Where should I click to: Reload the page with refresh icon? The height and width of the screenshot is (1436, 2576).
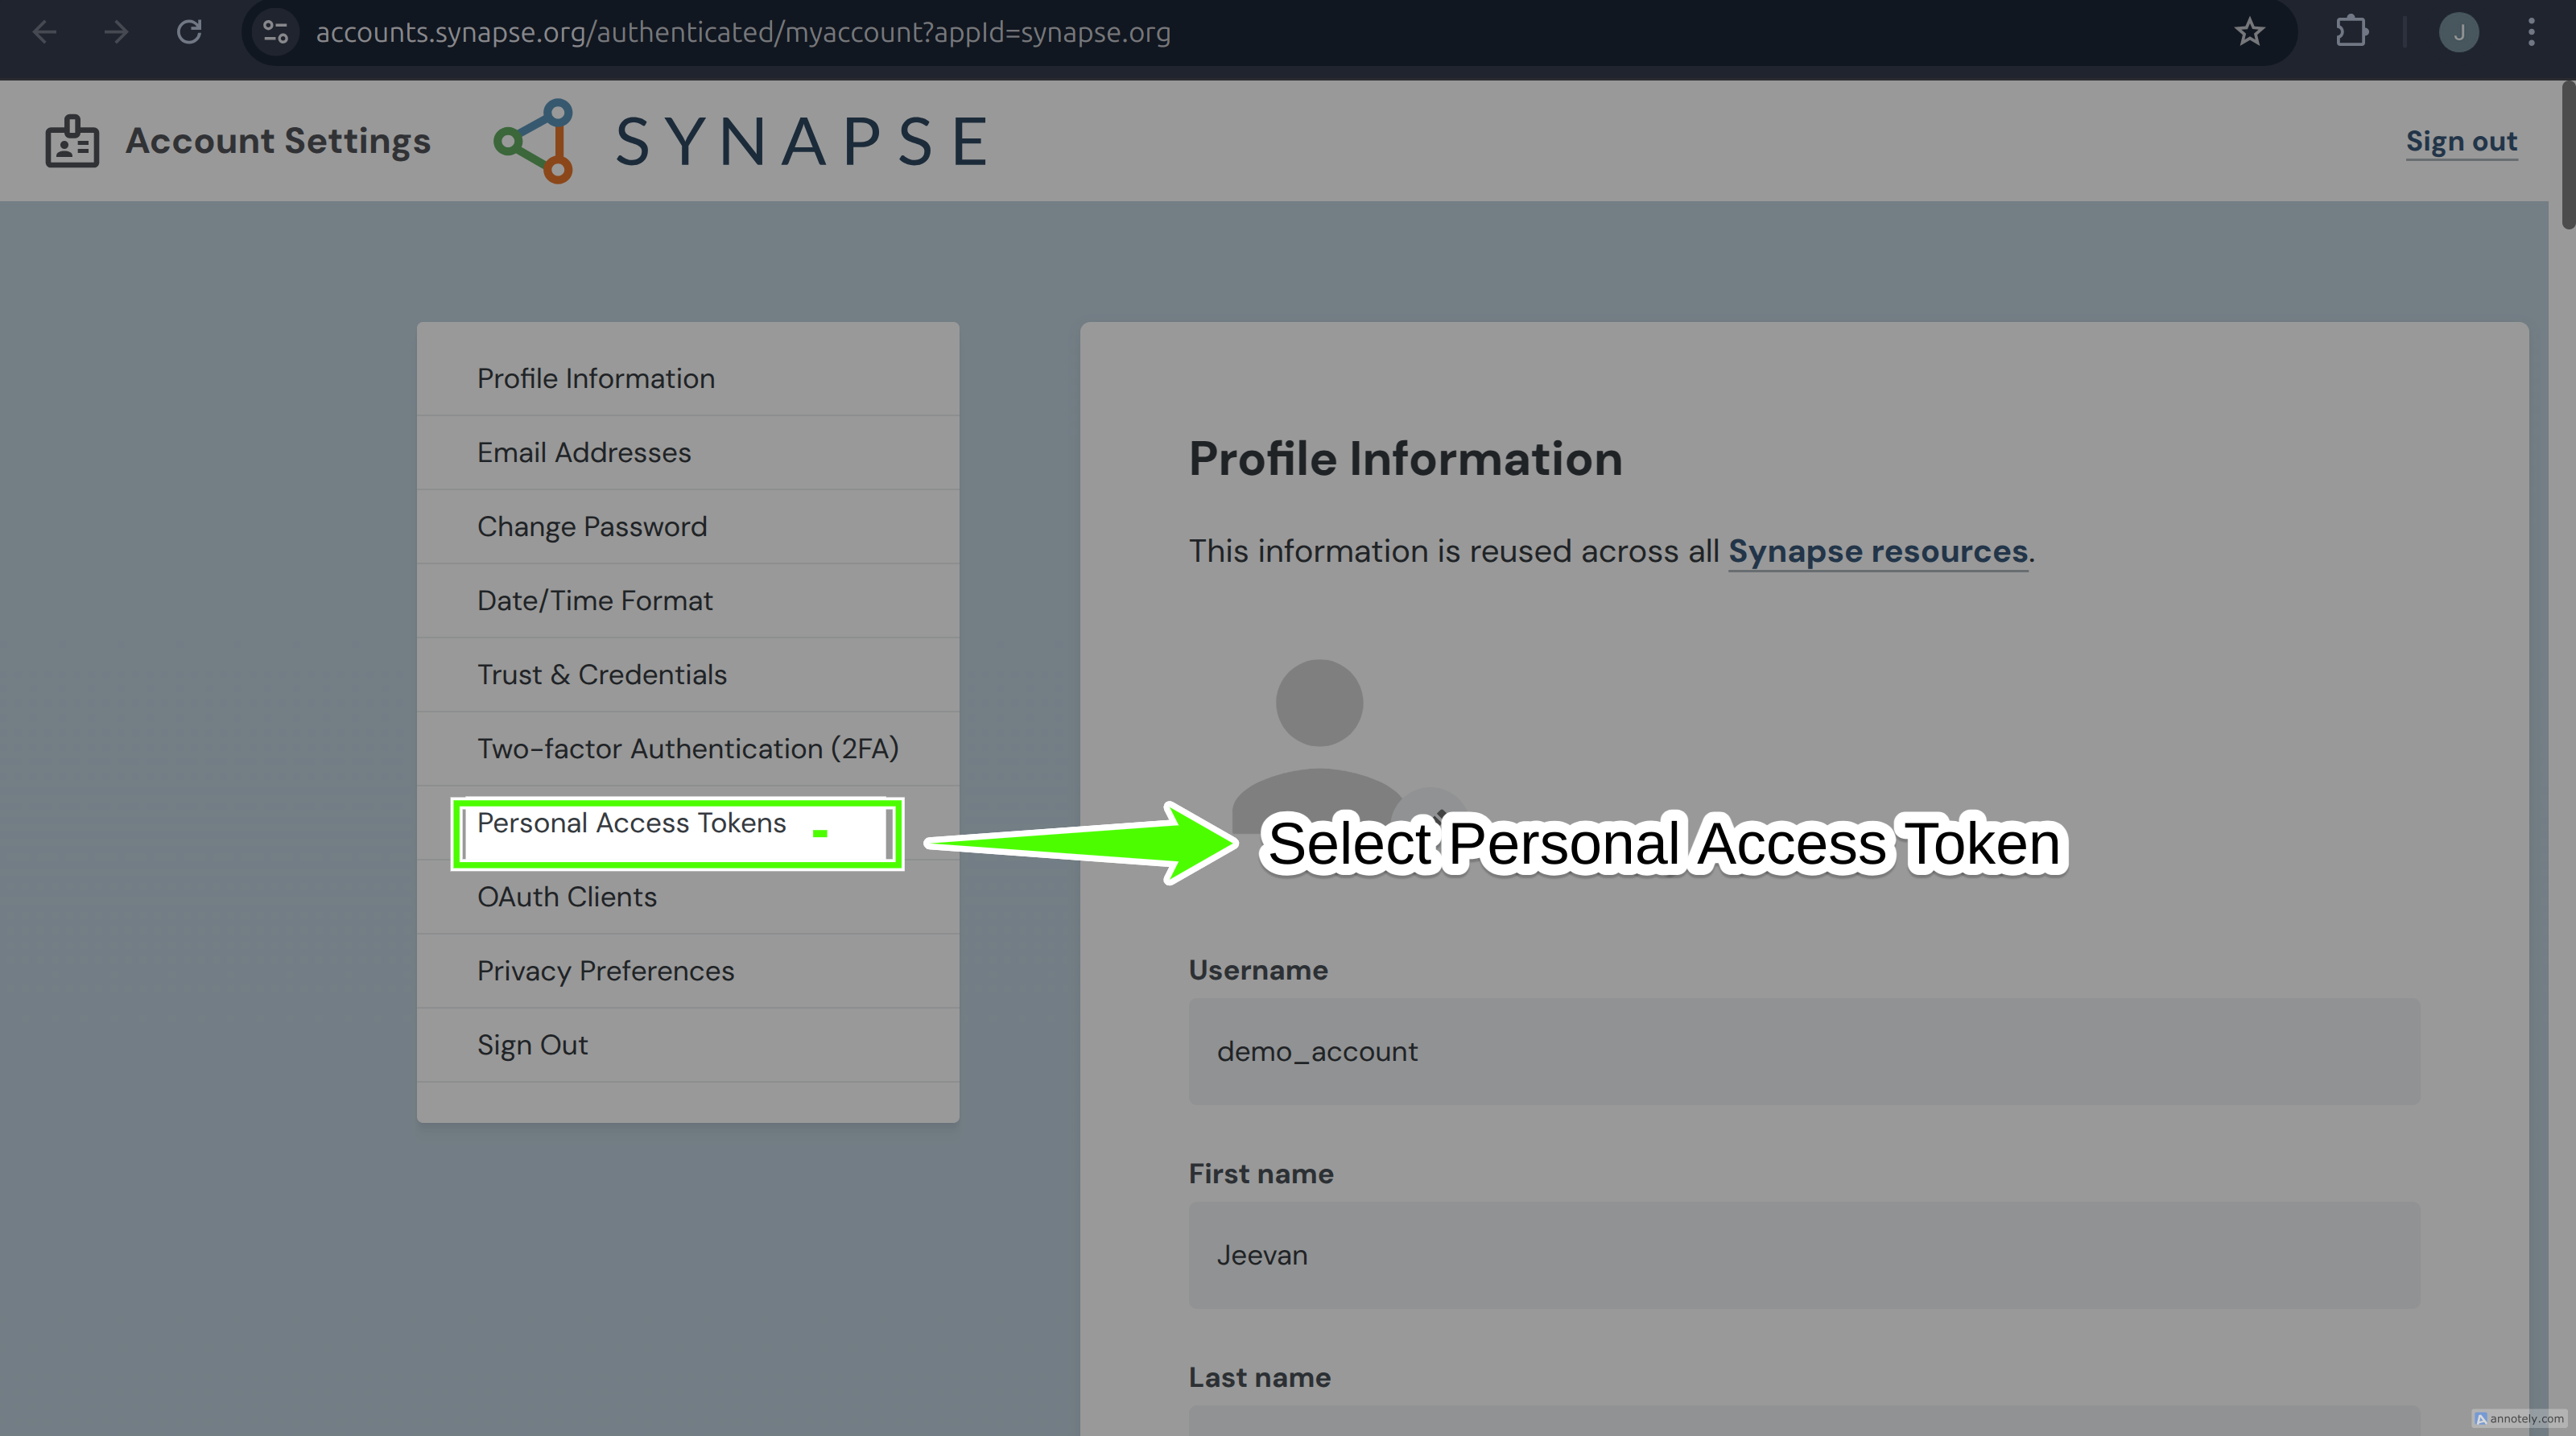click(x=189, y=32)
